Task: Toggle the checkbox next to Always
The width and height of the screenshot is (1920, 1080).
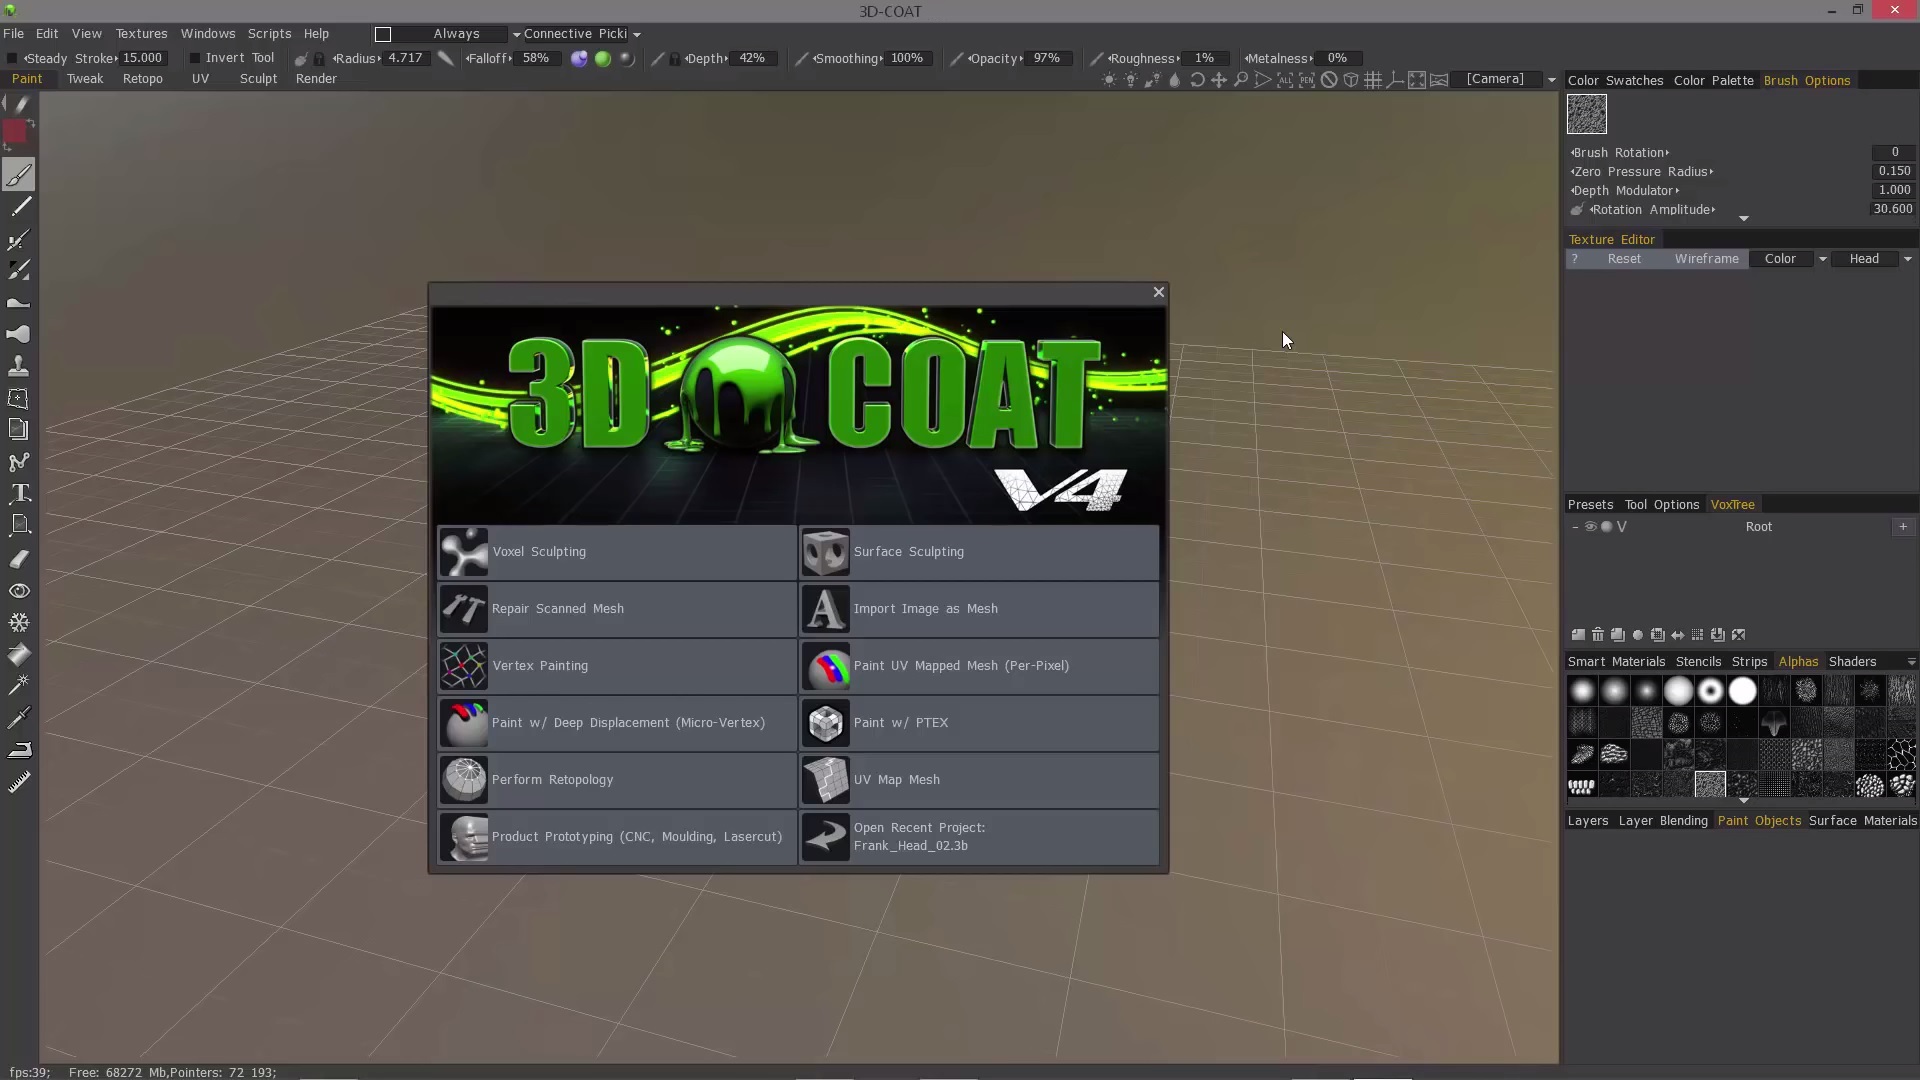Action: [382, 34]
